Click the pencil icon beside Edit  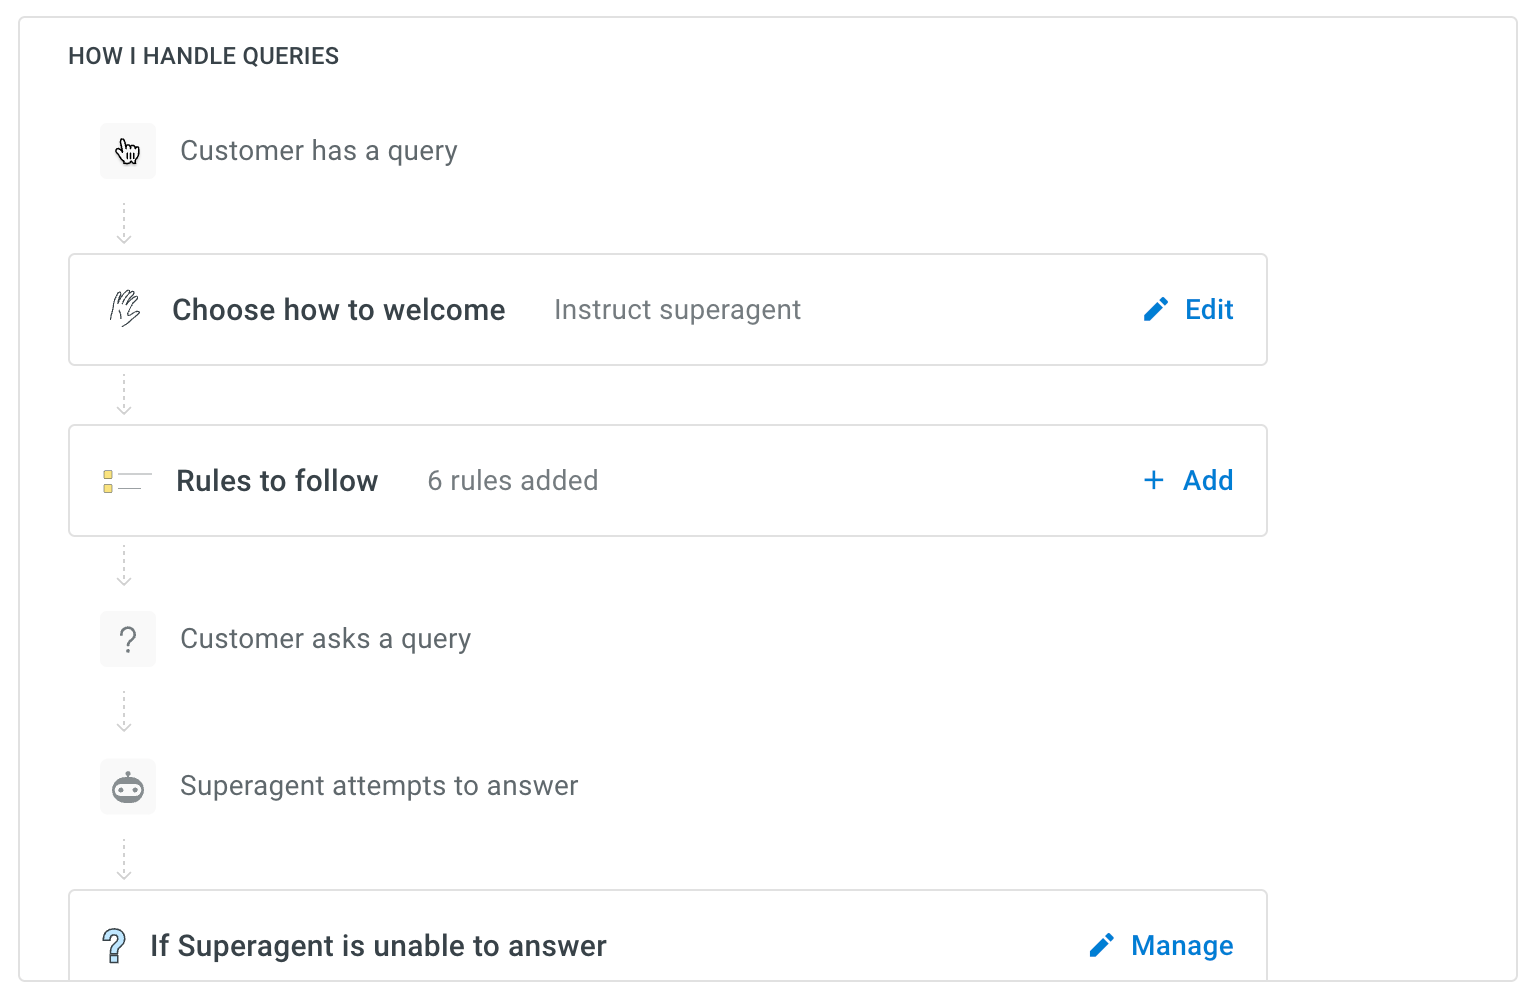coord(1156,309)
